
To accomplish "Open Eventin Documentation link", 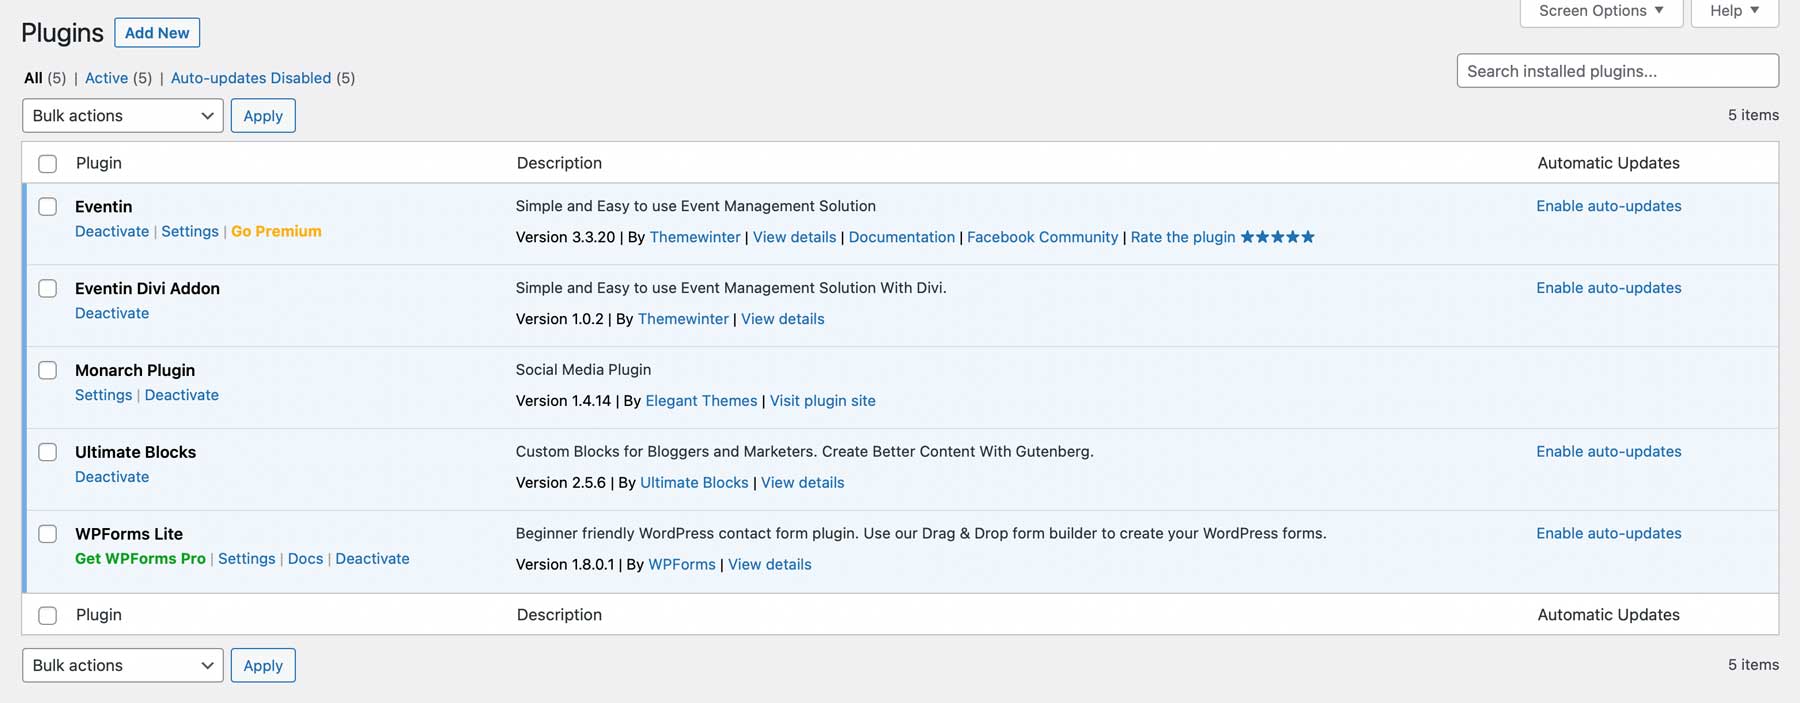I will pyautogui.click(x=902, y=237).
